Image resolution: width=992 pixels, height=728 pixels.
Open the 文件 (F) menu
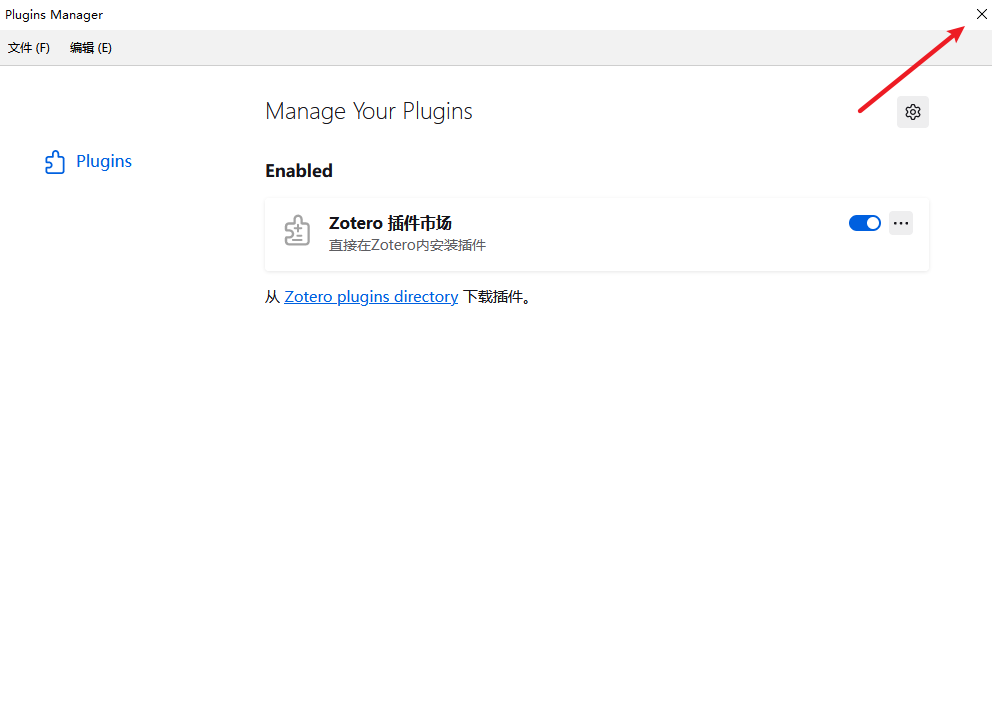tap(29, 48)
